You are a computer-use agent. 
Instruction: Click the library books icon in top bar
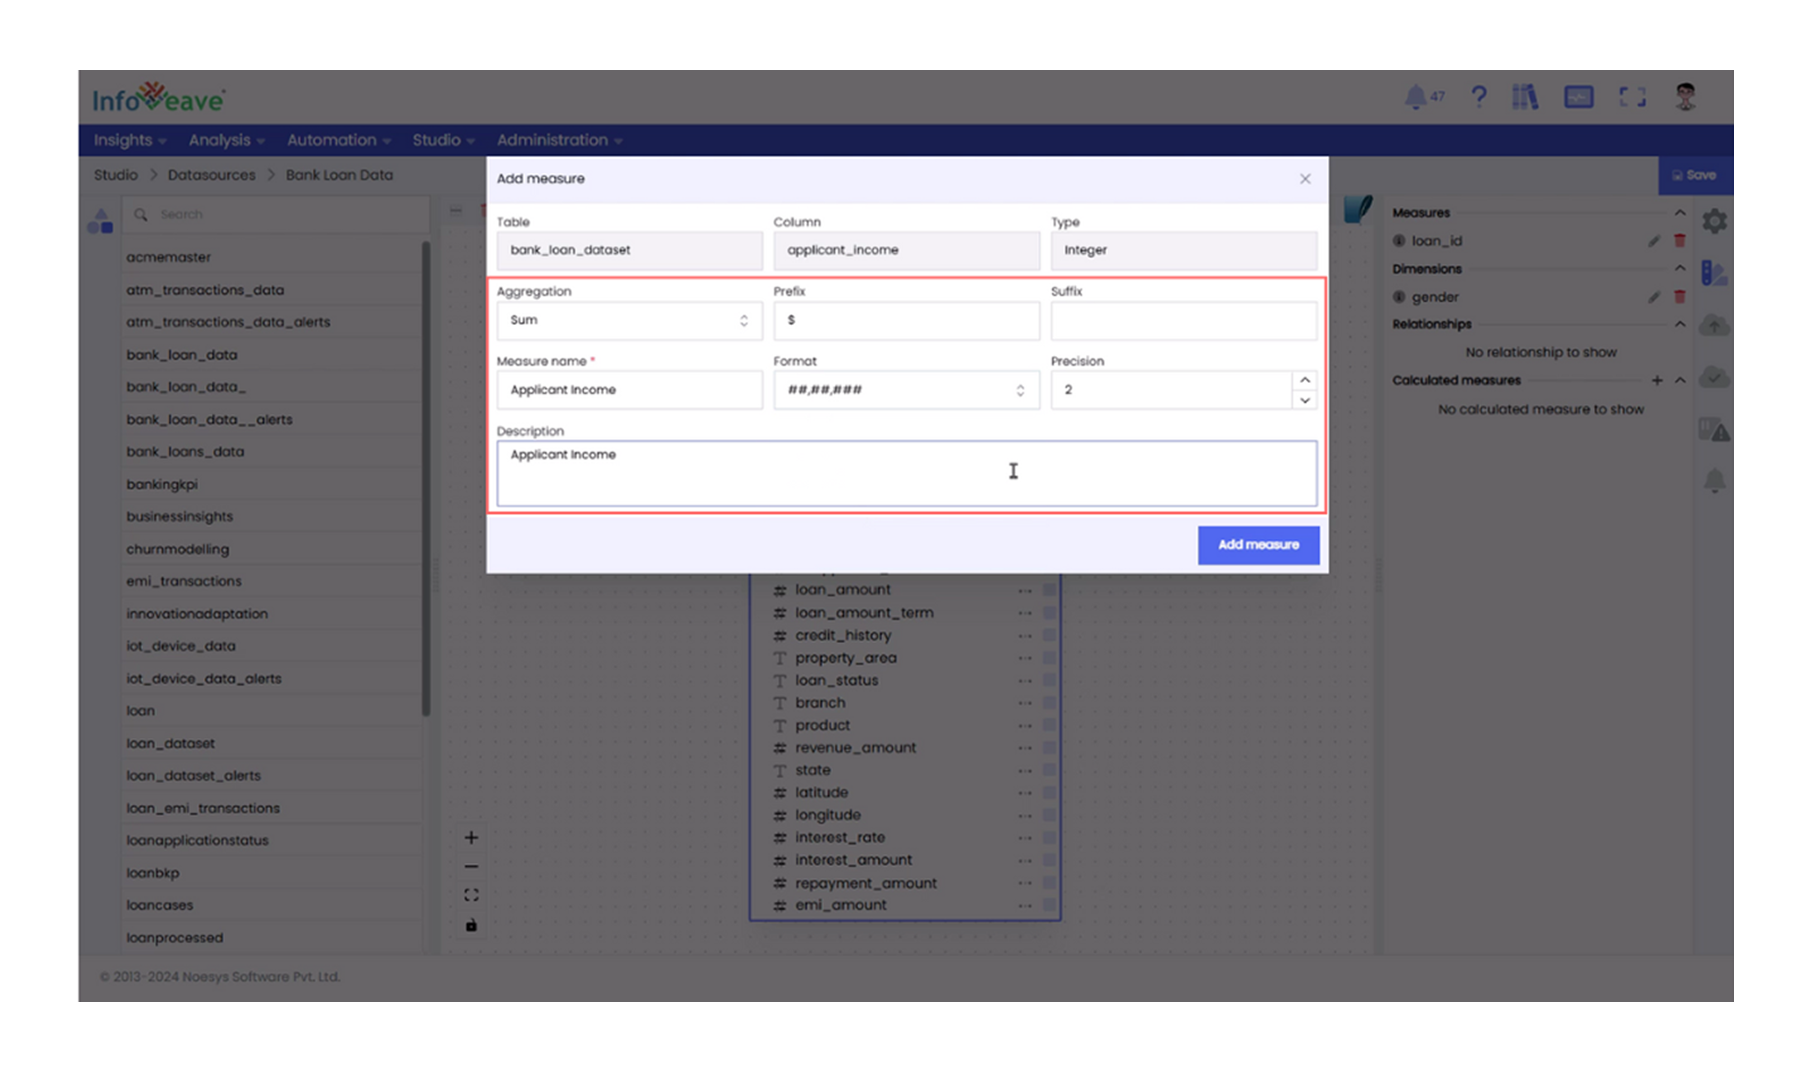pyautogui.click(x=1525, y=96)
